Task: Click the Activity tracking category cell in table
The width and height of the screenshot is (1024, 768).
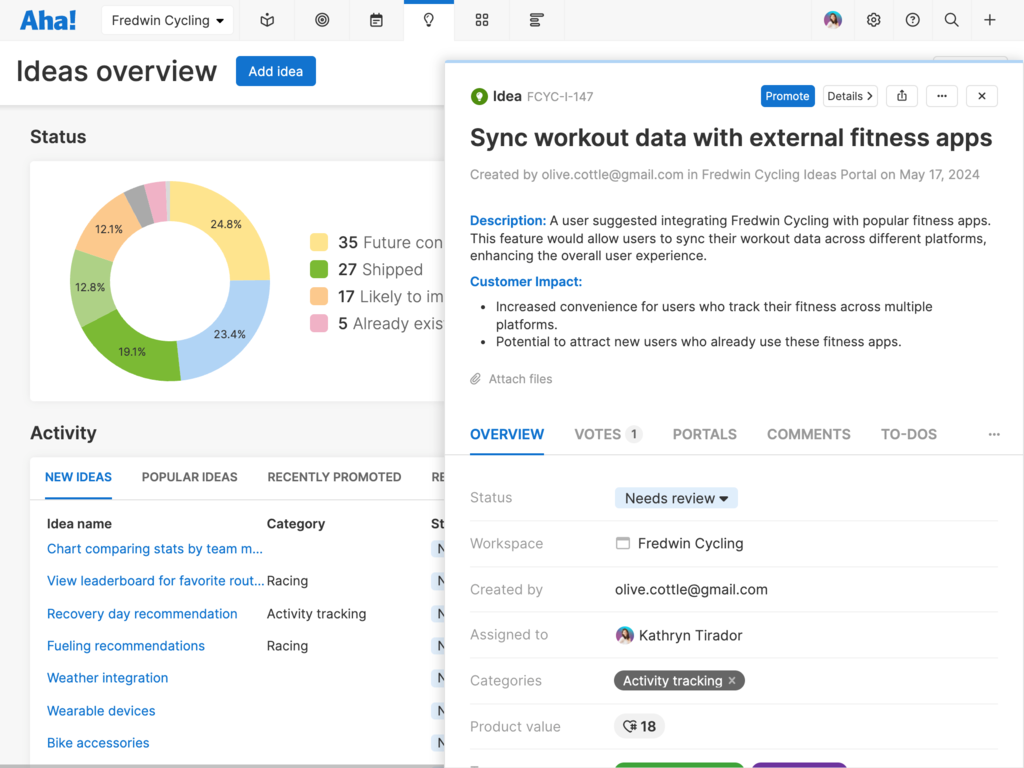Action: pyautogui.click(x=316, y=614)
